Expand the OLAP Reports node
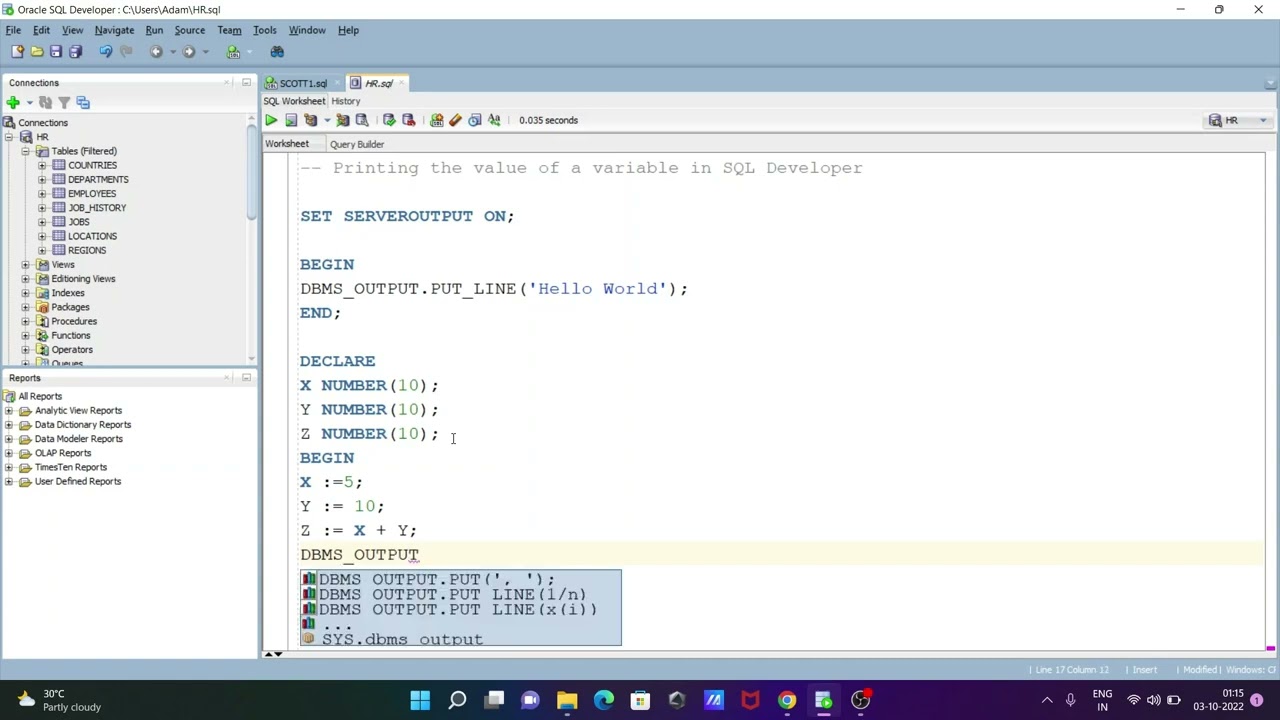Screen dimensions: 1280x720 9,453
